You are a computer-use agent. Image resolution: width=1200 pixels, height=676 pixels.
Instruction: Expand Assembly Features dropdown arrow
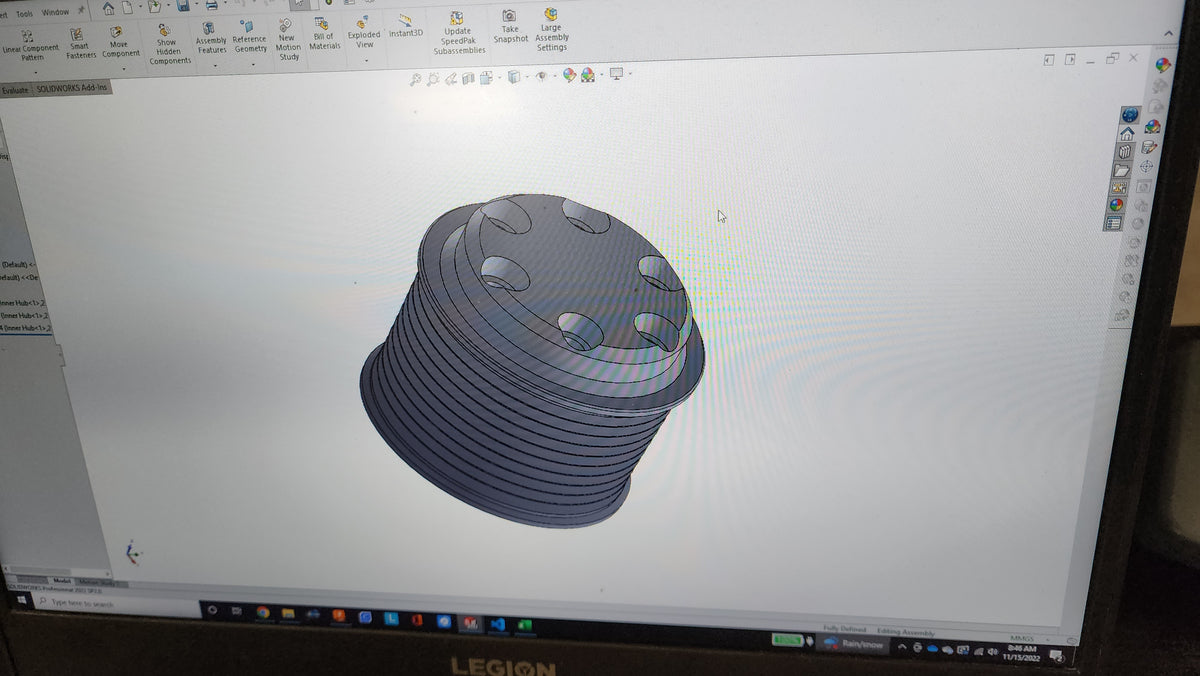(x=213, y=66)
